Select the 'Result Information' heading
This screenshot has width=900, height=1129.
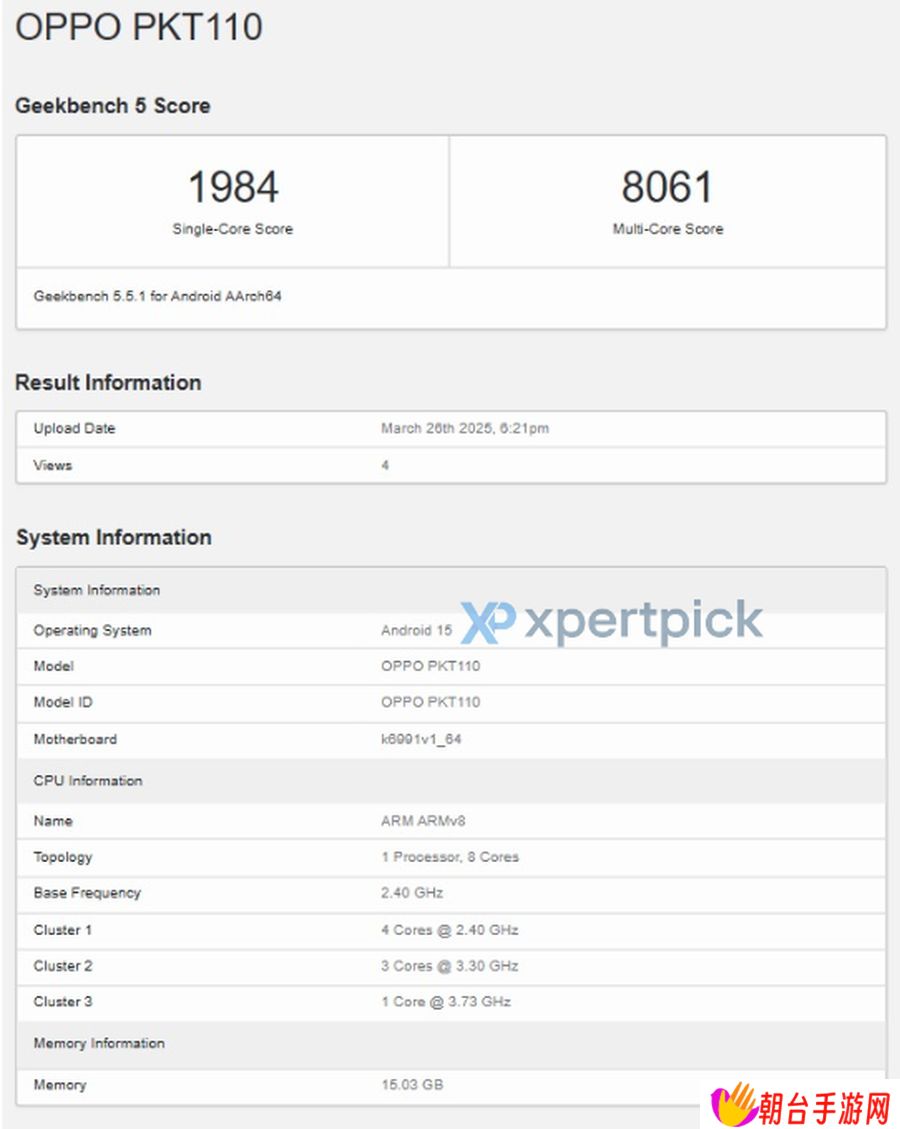108,382
